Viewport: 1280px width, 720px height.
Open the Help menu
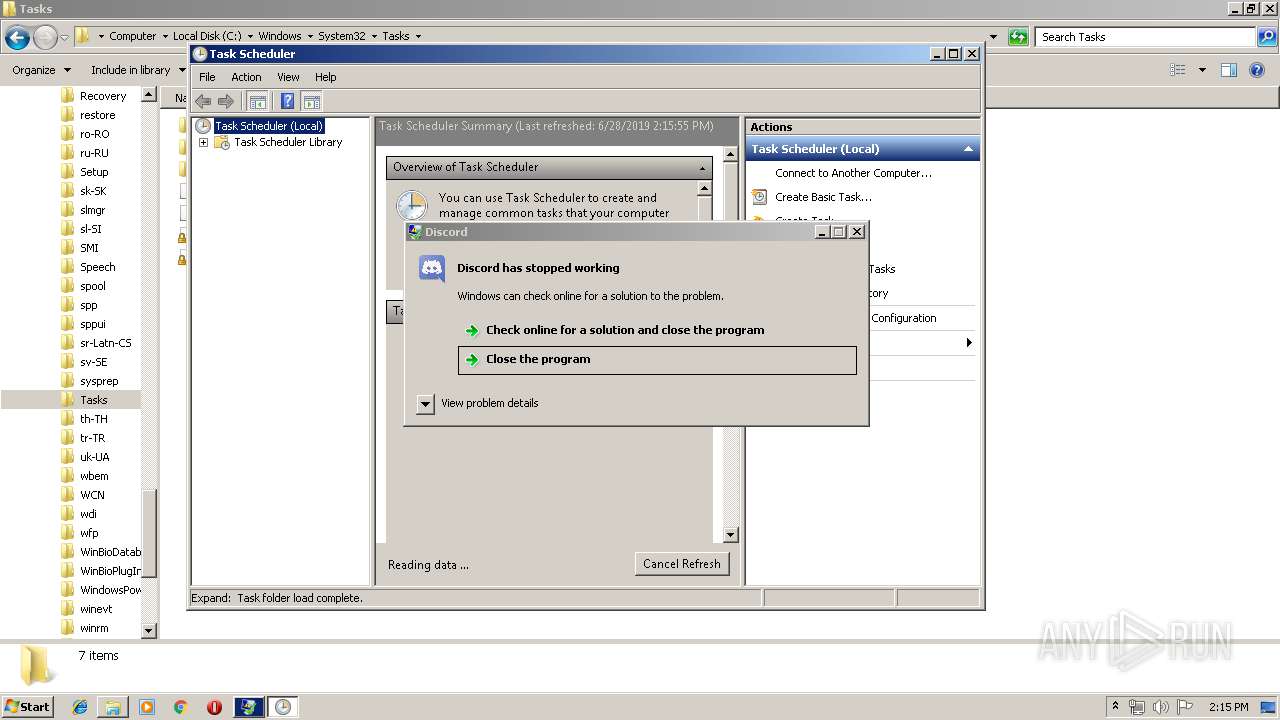tap(326, 77)
